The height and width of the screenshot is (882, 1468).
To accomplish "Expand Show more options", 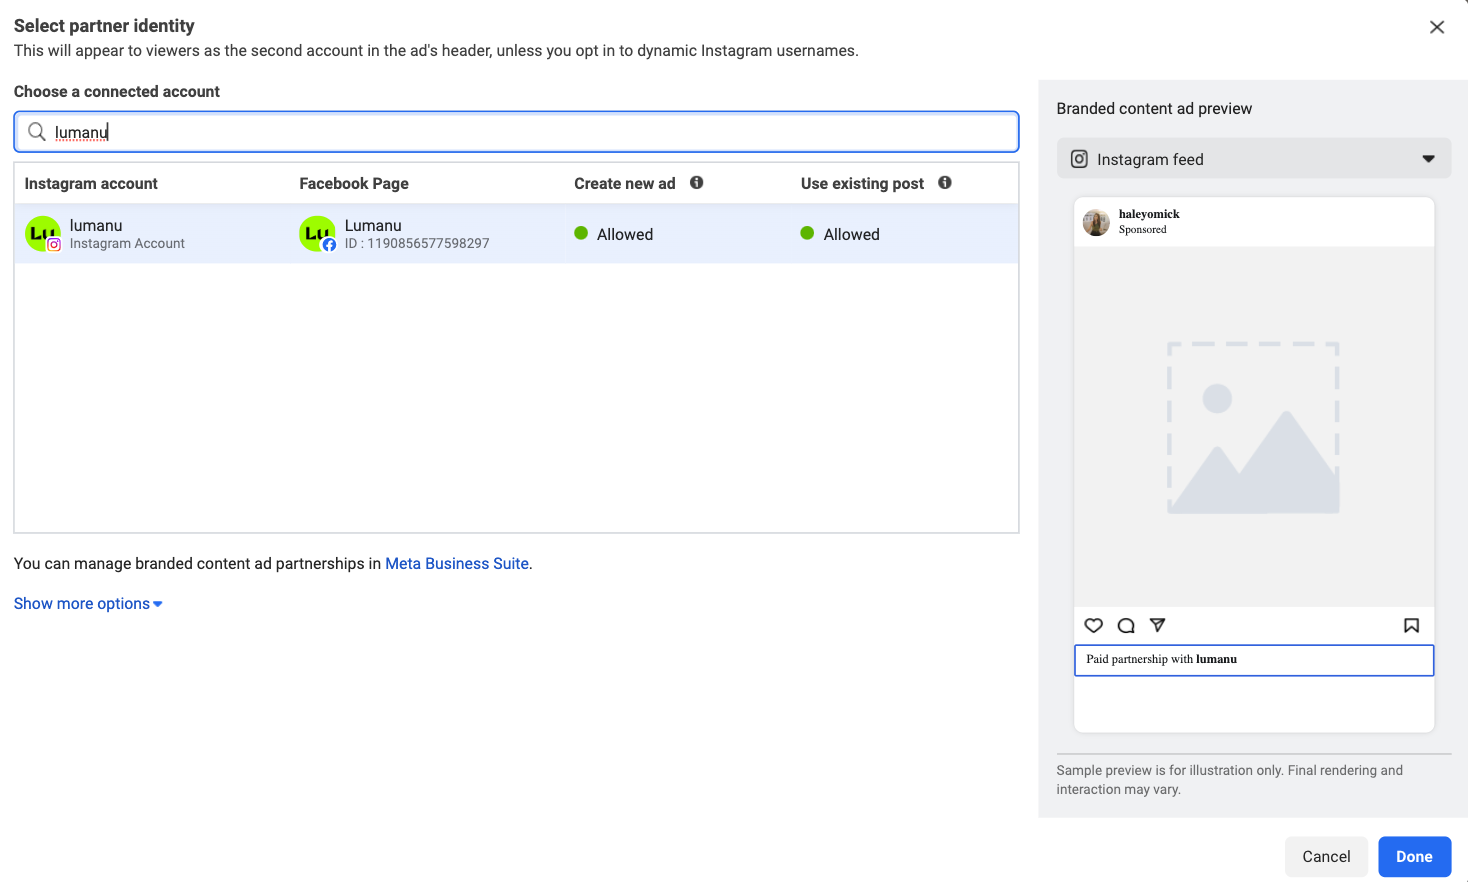I will click(x=88, y=604).
